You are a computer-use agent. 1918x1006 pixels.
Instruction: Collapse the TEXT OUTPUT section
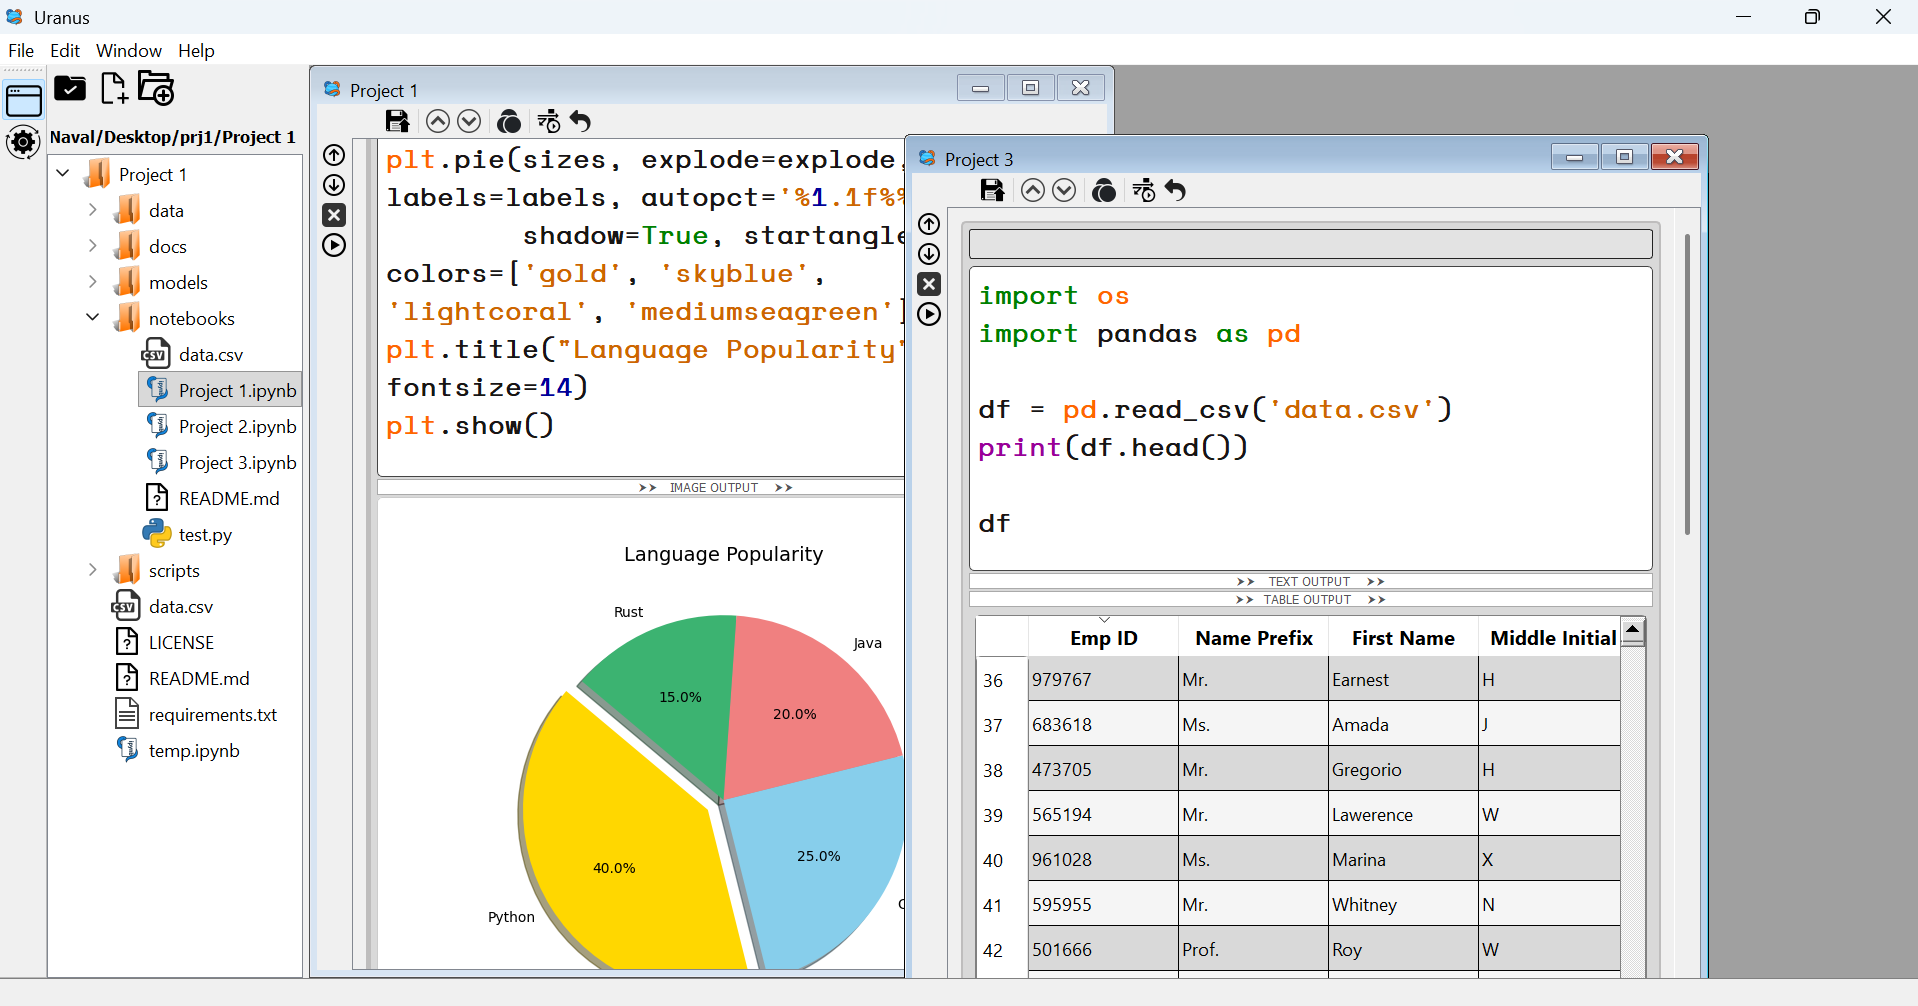point(1309,581)
